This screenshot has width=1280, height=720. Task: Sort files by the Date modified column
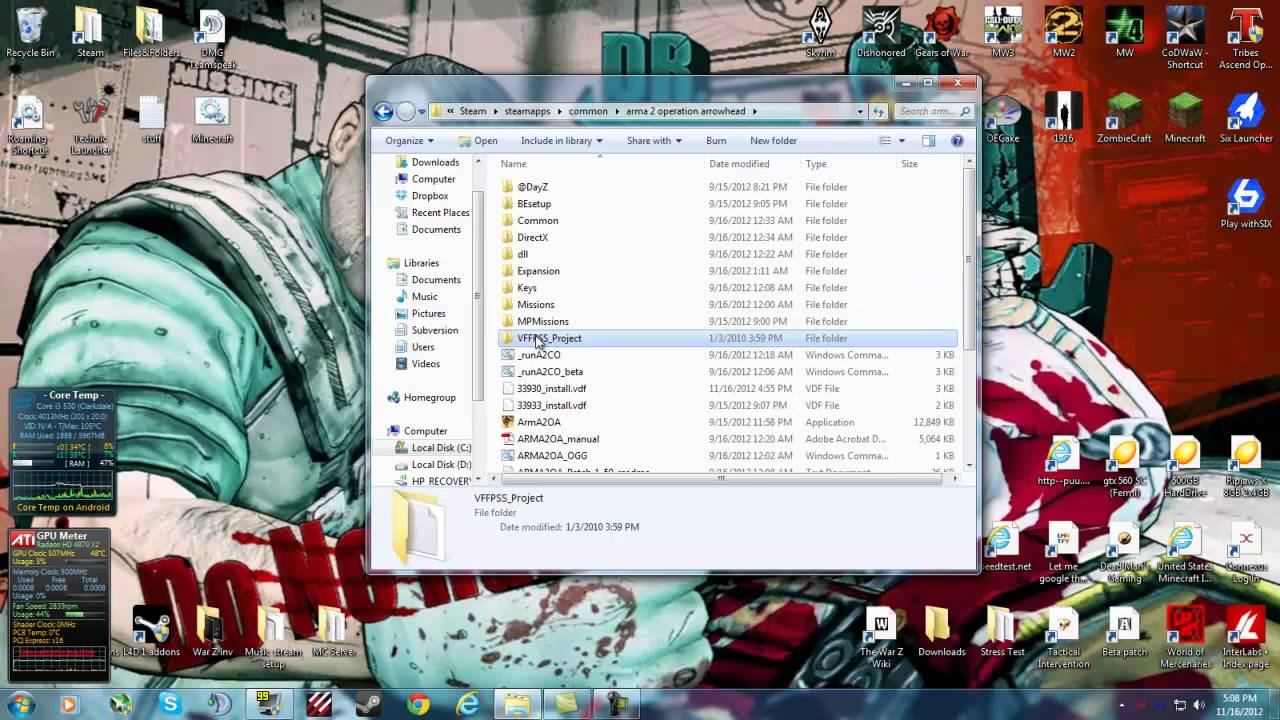tap(753, 164)
